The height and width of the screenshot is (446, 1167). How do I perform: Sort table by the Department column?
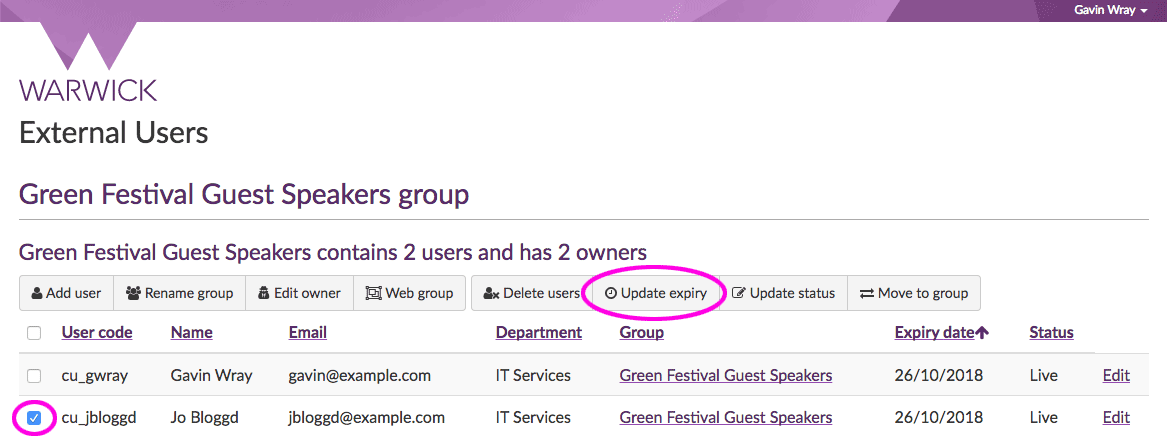coord(538,333)
